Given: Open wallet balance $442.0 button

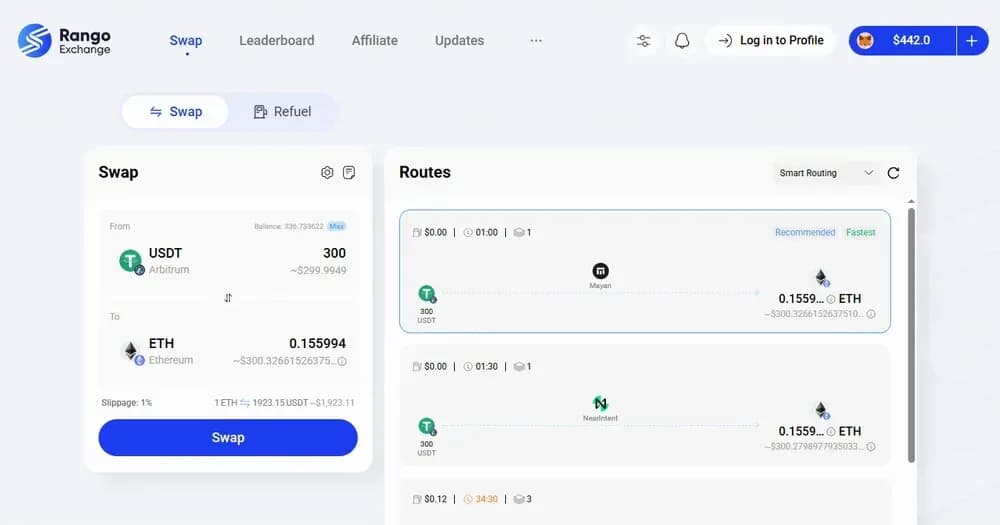Looking at the screenshot, I should pyautogui.click(x=902, y=40).
